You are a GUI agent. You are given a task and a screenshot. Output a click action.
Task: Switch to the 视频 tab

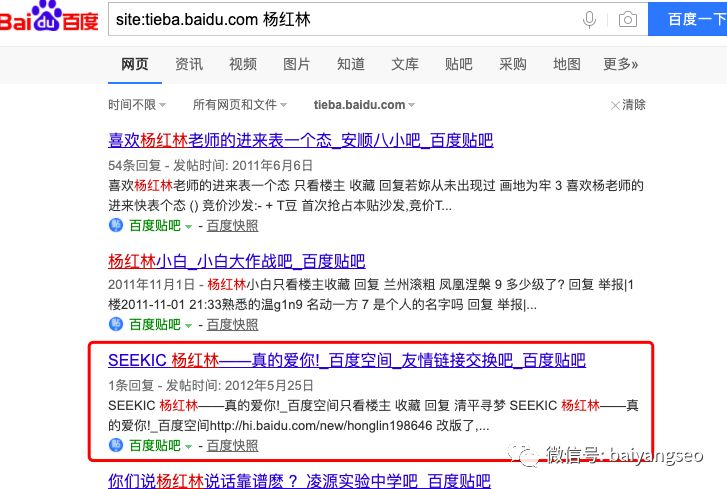243,64
